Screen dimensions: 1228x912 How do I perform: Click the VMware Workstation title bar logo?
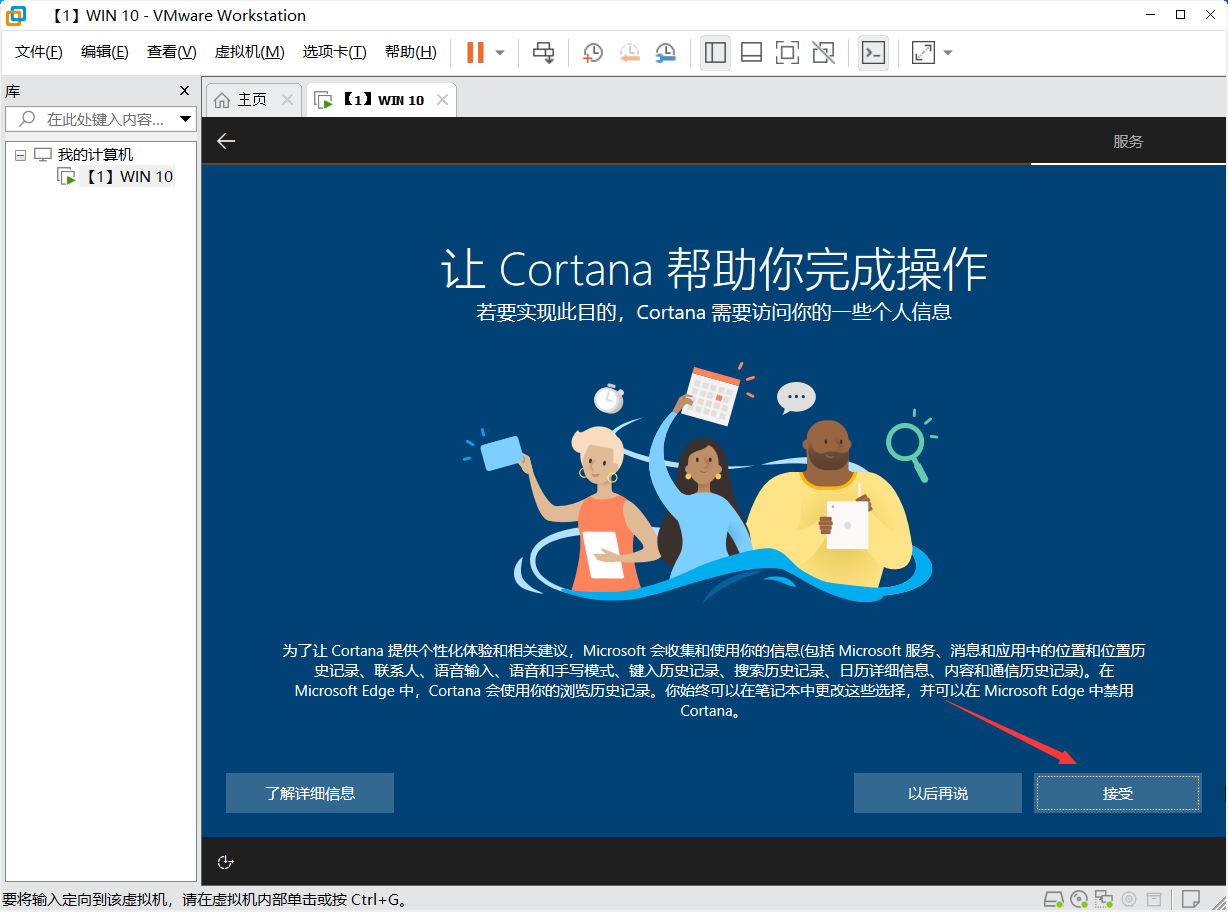17,15
